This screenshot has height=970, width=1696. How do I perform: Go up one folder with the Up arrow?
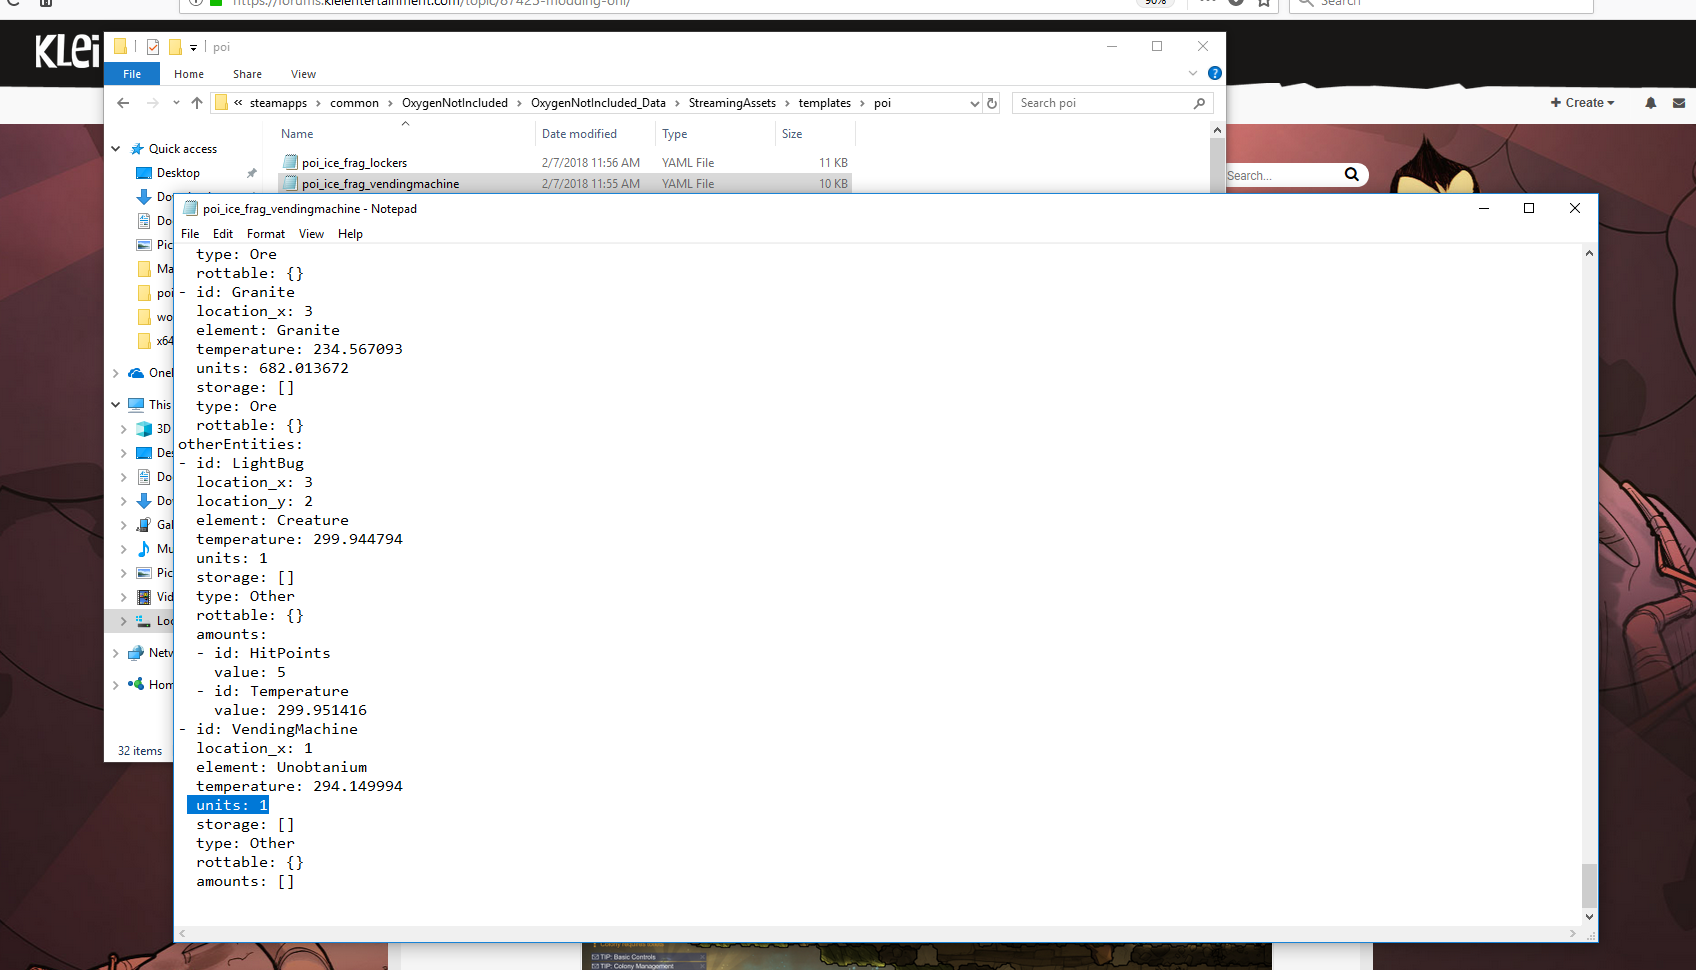click(197, 103)
